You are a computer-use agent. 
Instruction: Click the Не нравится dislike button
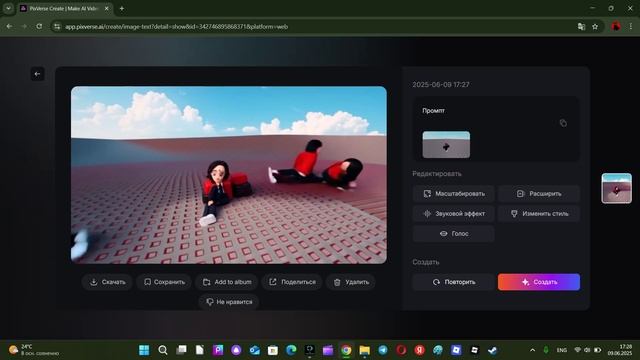tap(229, 302)
